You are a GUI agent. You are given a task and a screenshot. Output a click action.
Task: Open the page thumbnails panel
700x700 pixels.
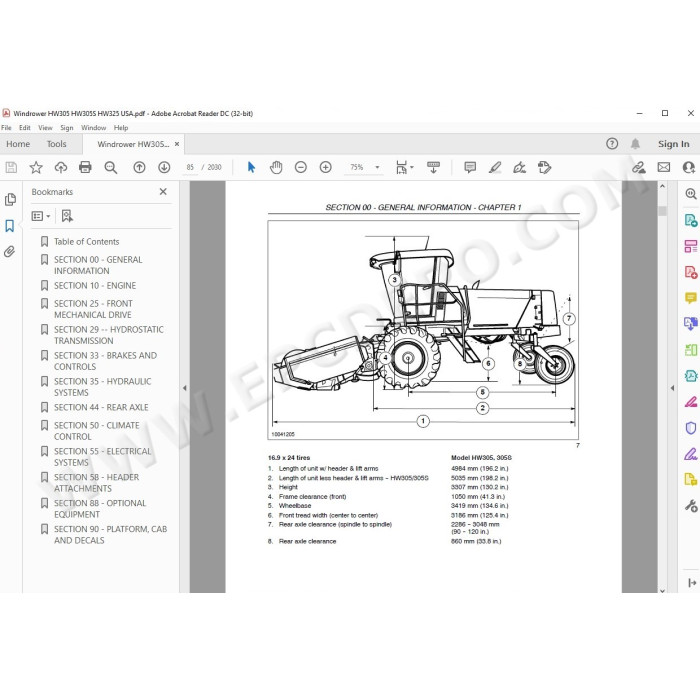(x=10, y=199)
